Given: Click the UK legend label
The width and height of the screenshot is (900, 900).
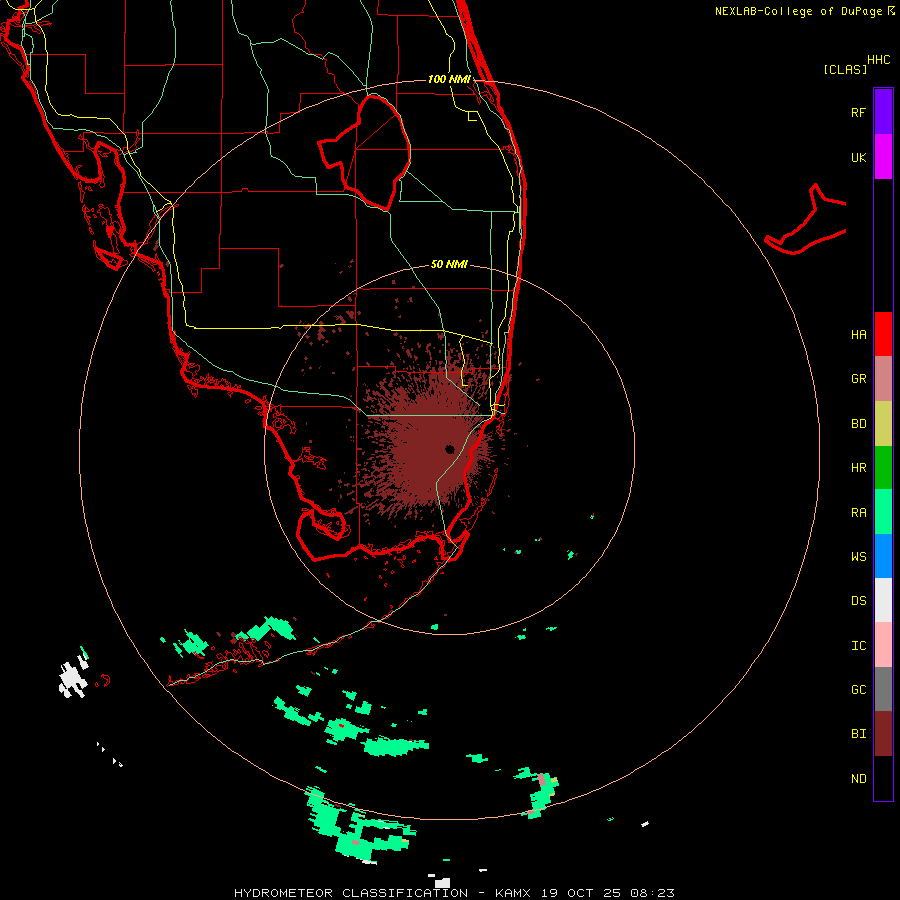Looking at the screenshot, I should point(858,157).
